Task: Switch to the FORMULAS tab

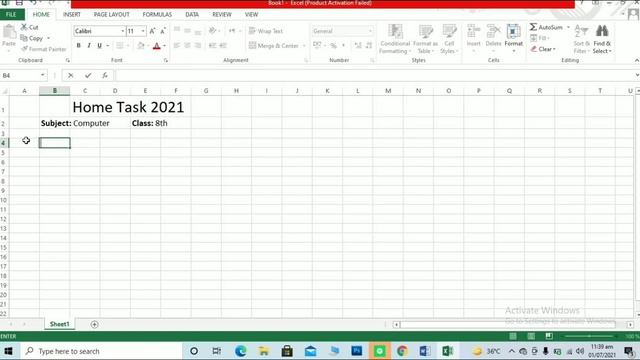Action: point(157,14)
